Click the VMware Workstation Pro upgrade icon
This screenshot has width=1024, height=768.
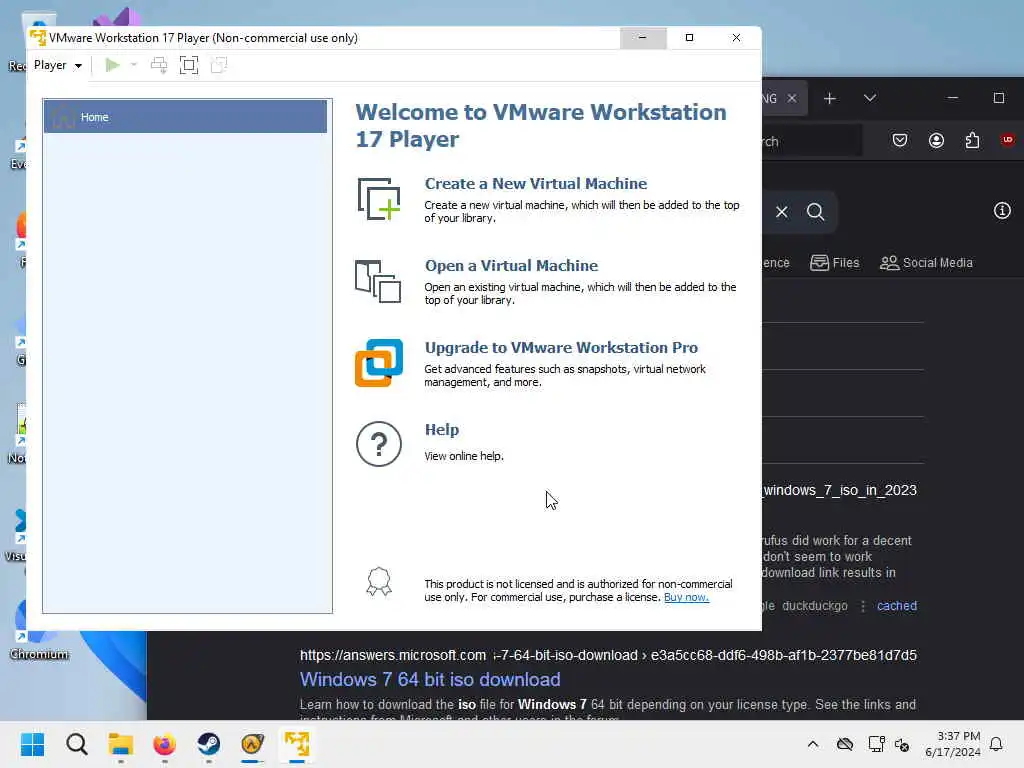click(379, 363)
